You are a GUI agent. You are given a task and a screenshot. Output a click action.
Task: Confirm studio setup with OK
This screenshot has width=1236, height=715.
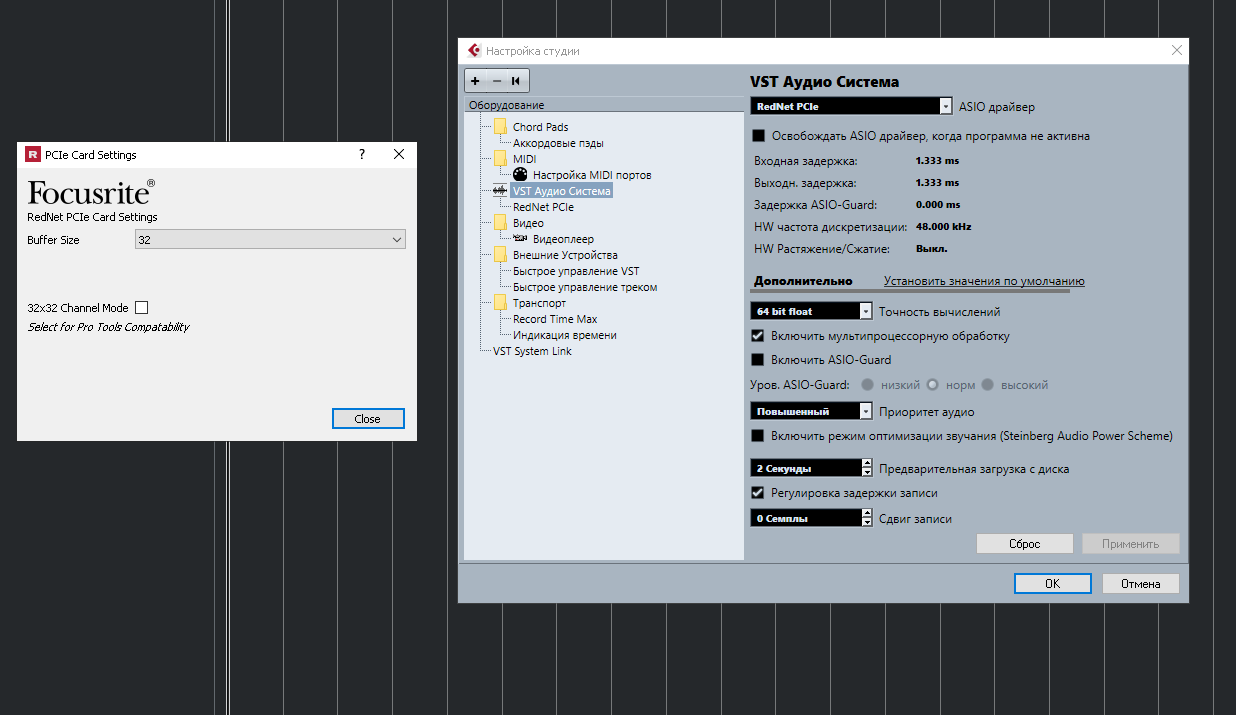click(1052, 584)
